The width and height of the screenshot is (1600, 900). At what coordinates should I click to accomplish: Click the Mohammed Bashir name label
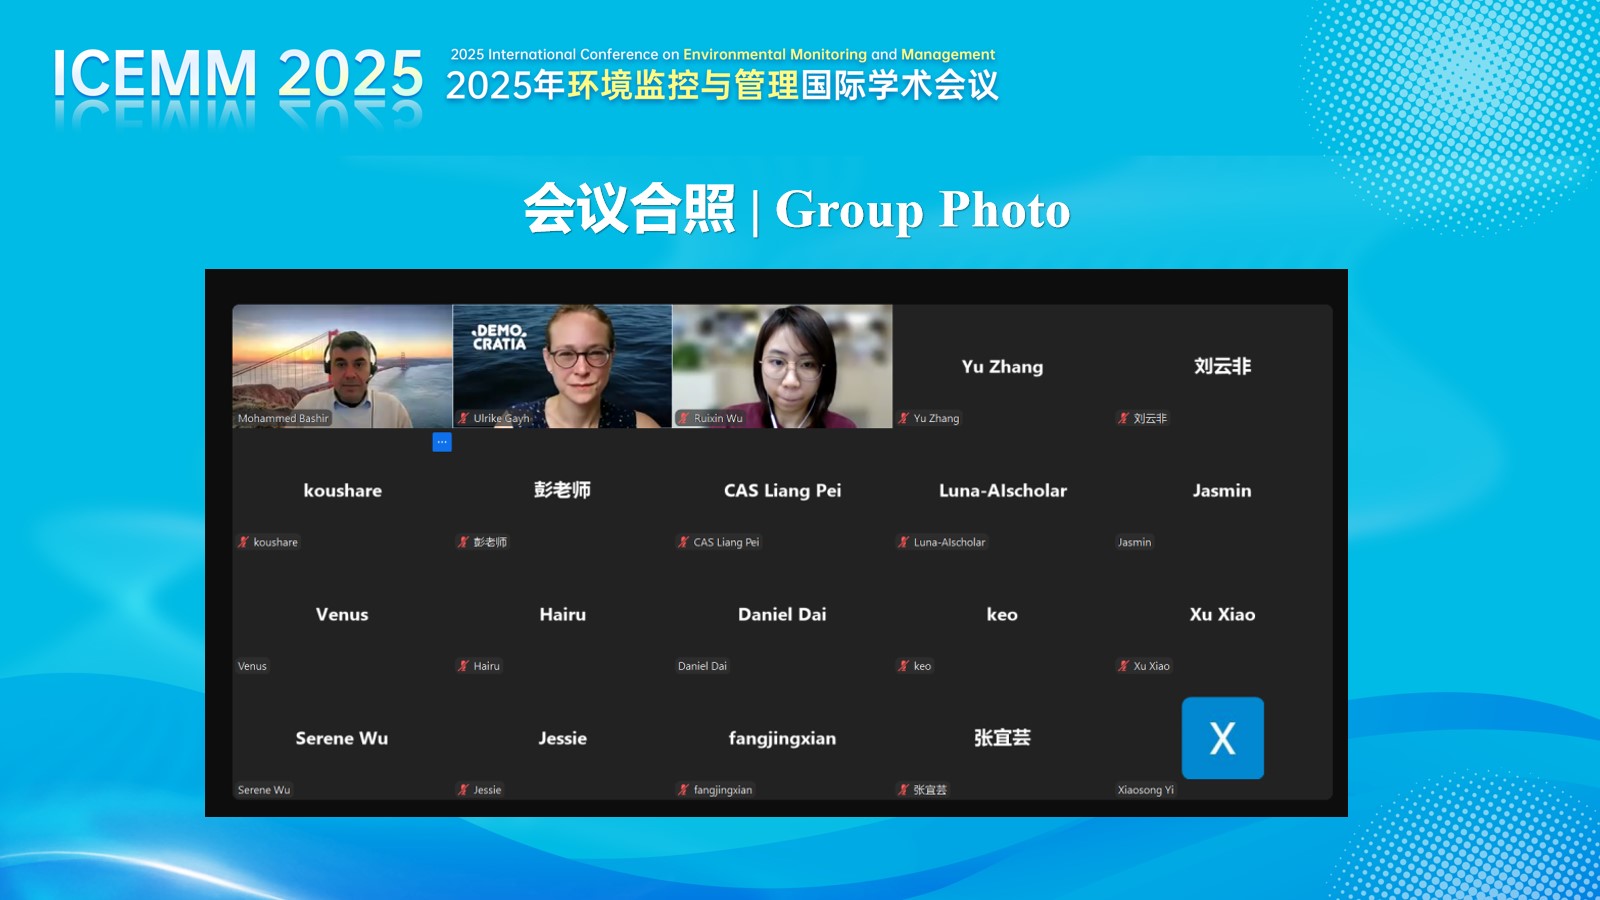tap(283, 418)
